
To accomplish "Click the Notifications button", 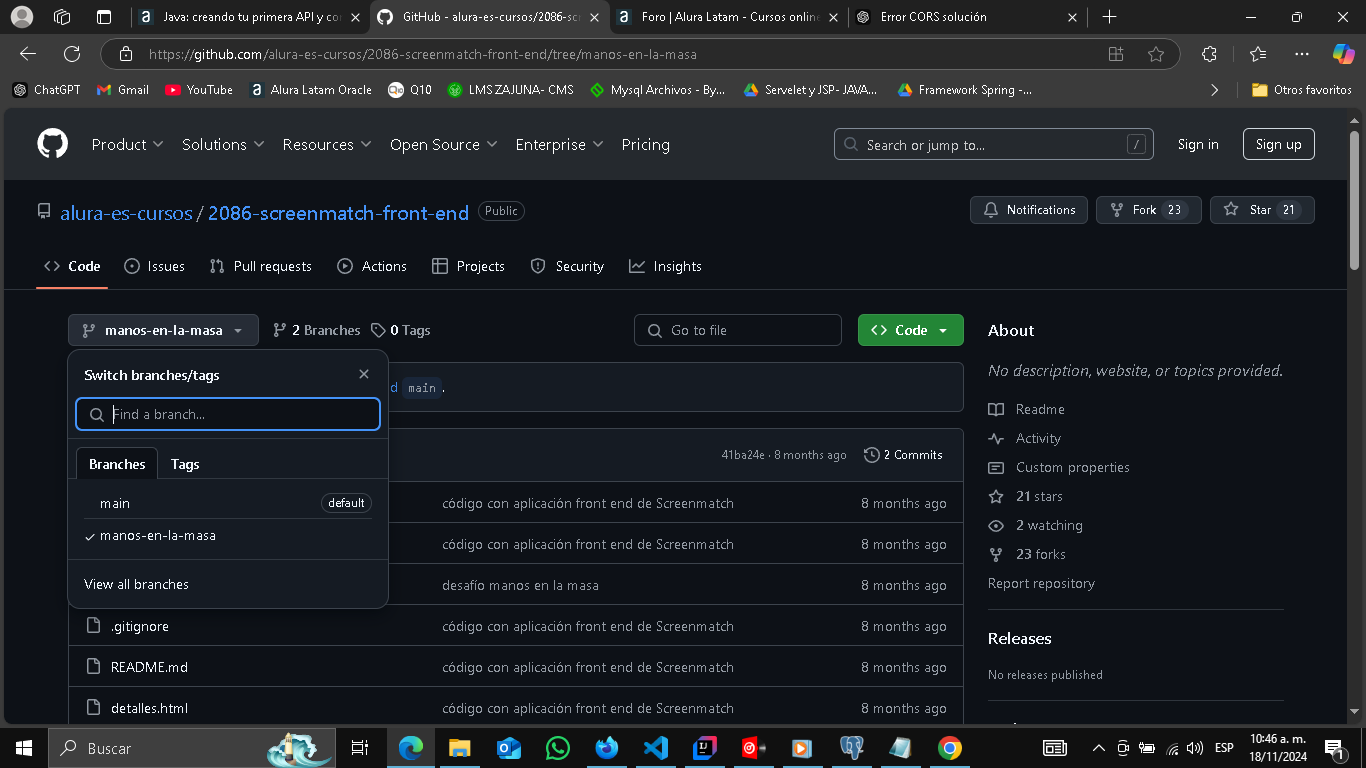I will pyautogui.click(x=1029, y=210).
